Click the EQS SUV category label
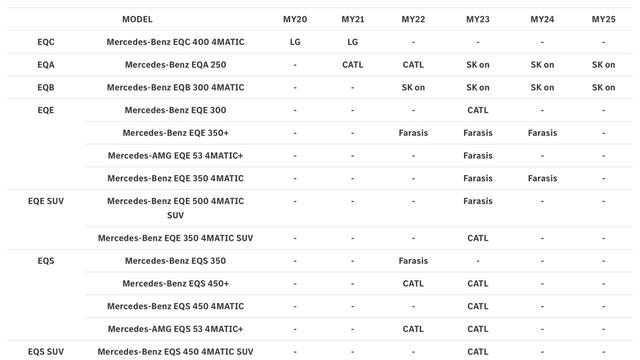Image resolution: width=640 pixels, height=360 pixels. (x=46, y=352)
